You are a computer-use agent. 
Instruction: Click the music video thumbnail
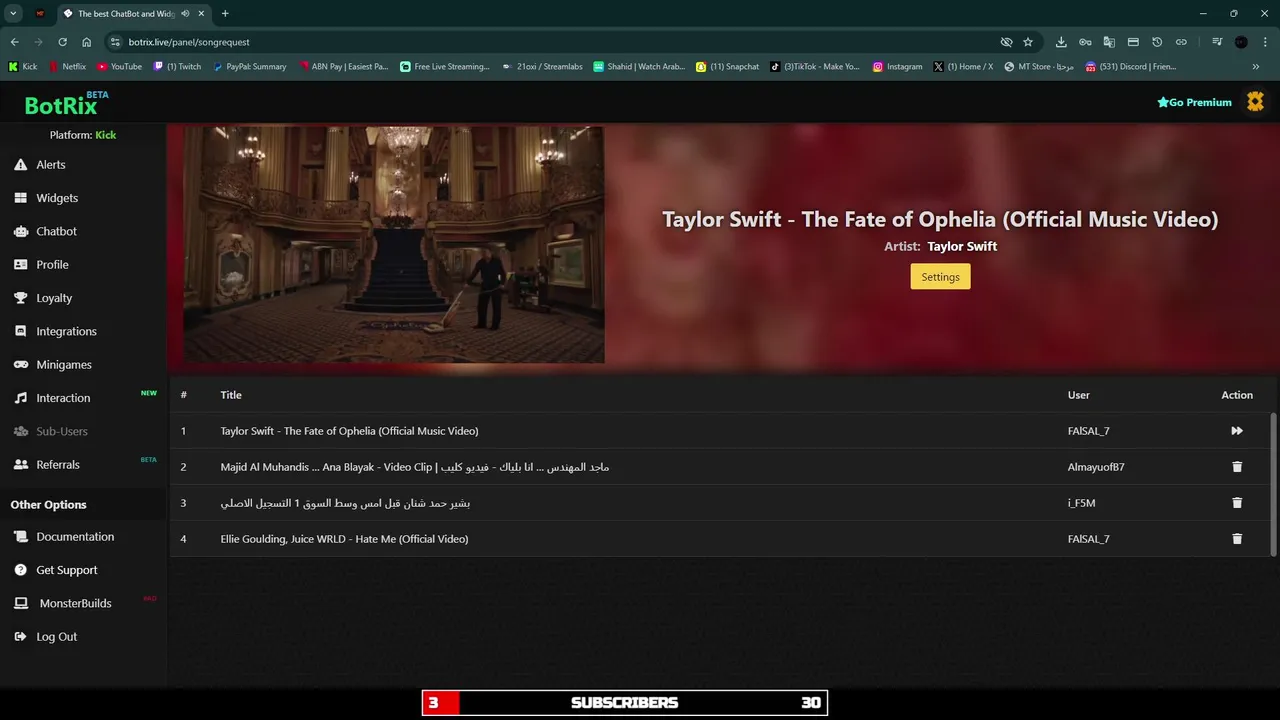point(394,245)
